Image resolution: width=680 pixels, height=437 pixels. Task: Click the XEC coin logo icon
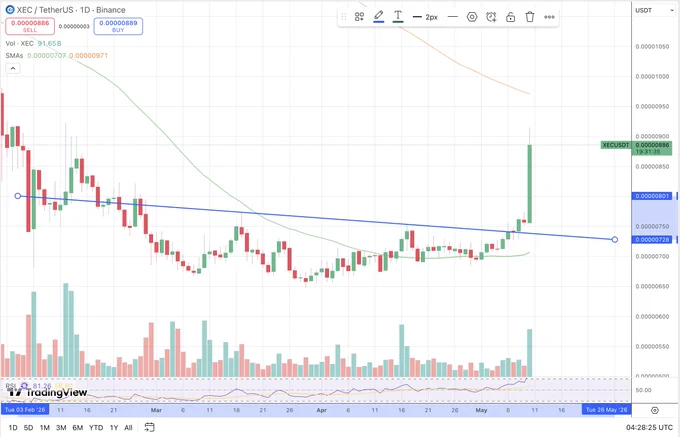point(10,10)
